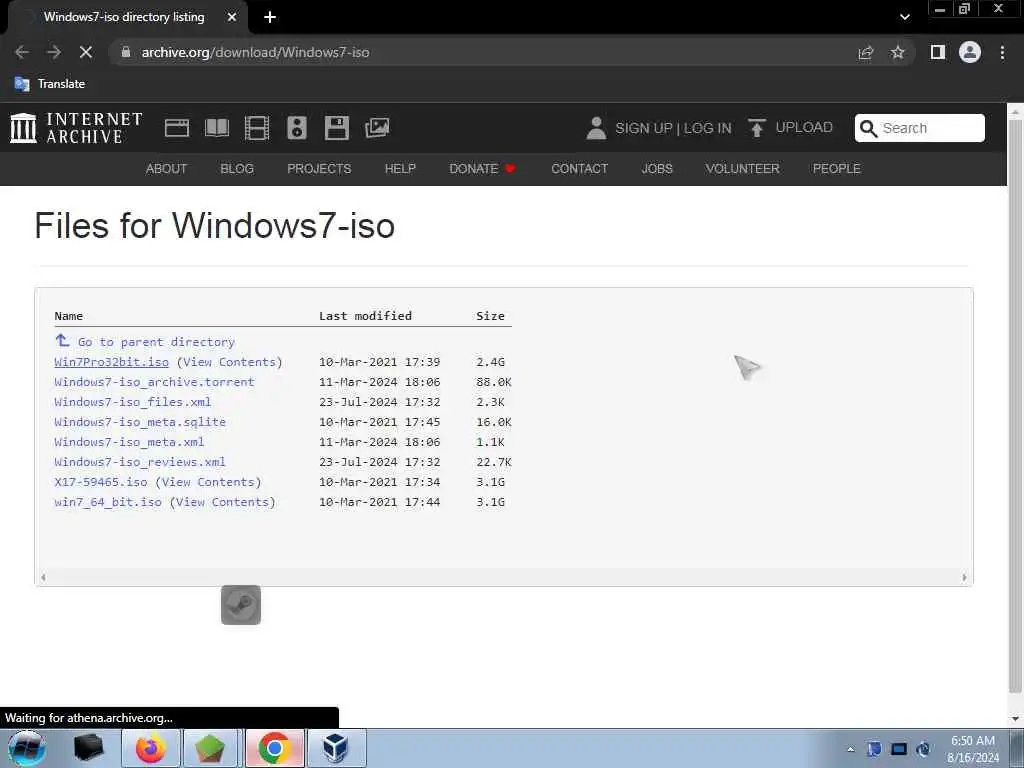Open the Video film strip icon
The image size is (1024, 768).
[x=257, y=128]
